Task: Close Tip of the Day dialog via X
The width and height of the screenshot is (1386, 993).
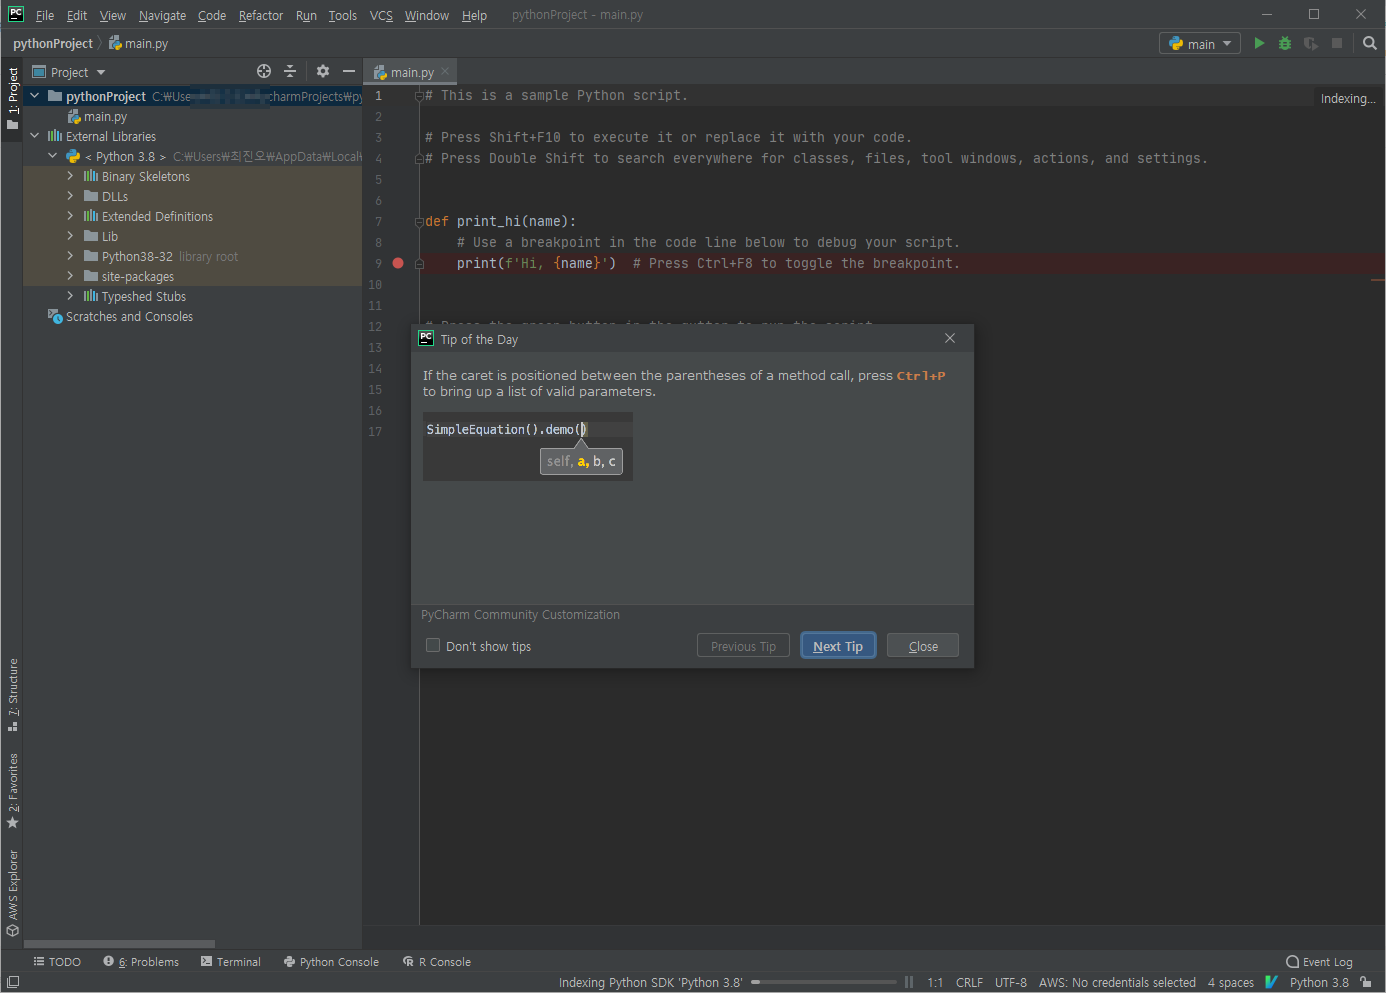Action: (950, 338)
